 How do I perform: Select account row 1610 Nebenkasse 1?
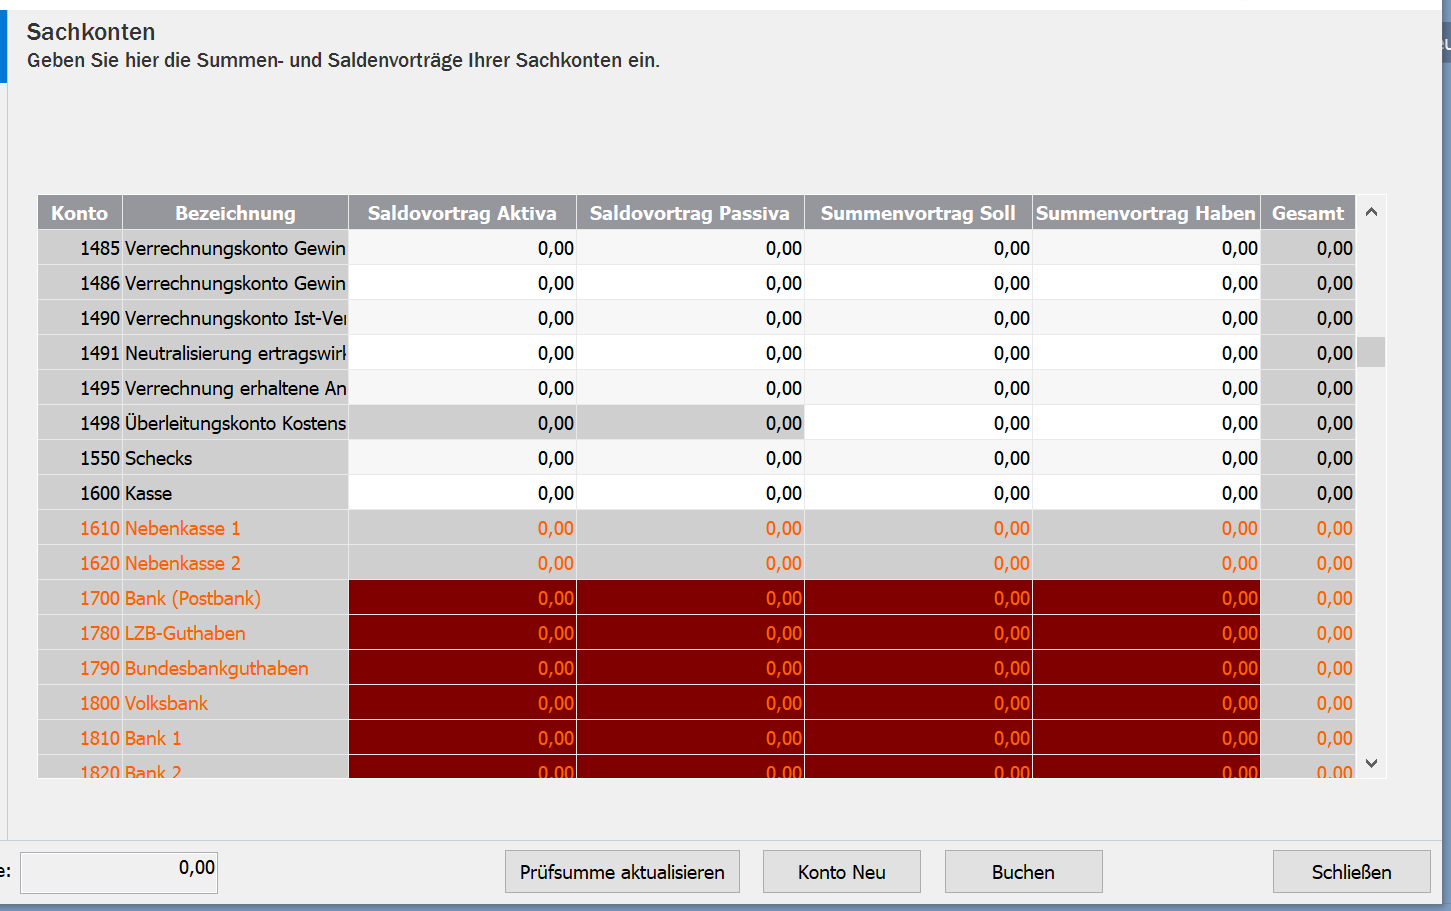click(x=696, y=528)
